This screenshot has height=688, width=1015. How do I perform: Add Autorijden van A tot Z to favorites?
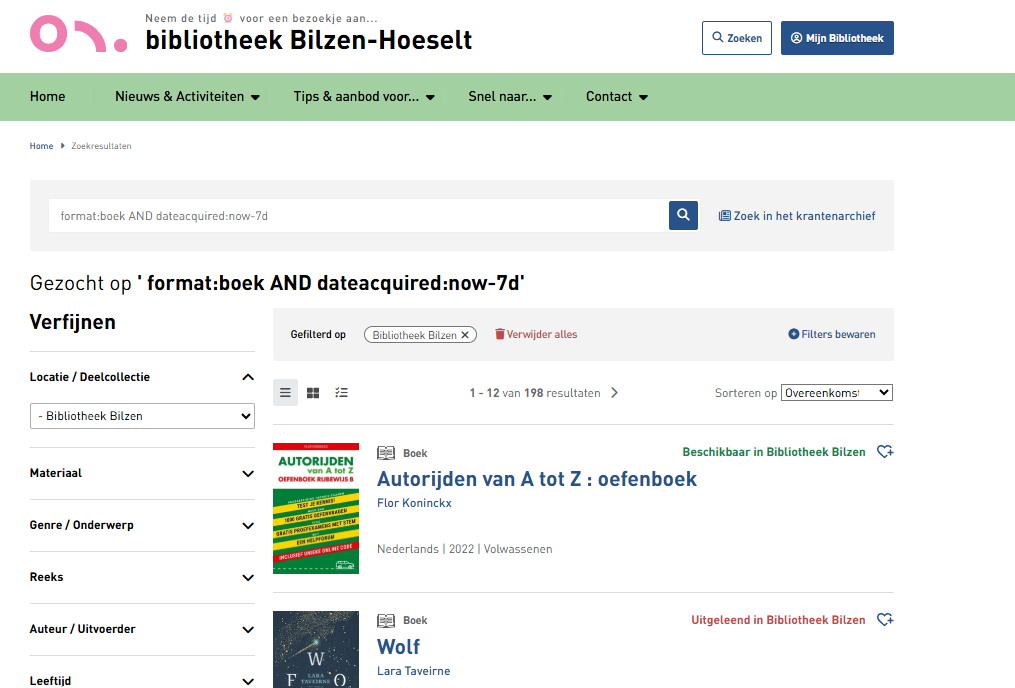884,452
